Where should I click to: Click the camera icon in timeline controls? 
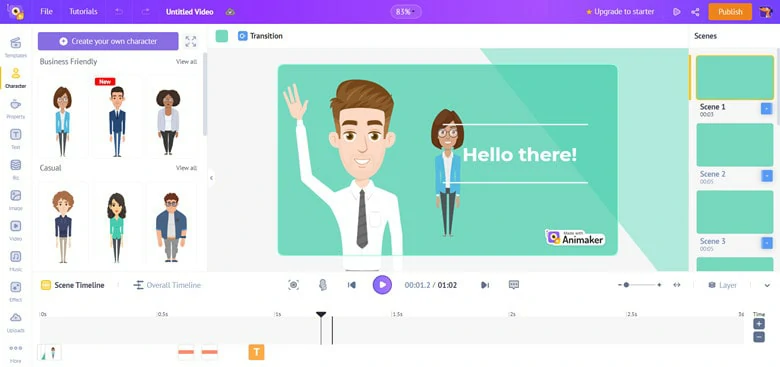(293, 285)
